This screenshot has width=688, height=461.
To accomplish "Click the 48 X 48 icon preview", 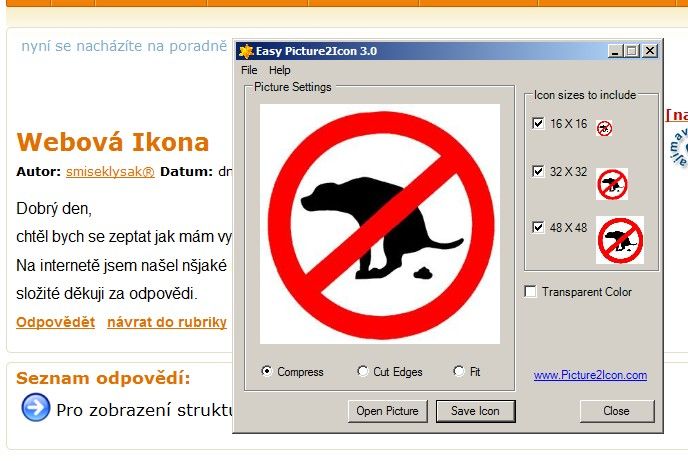I will click(620, 240).
